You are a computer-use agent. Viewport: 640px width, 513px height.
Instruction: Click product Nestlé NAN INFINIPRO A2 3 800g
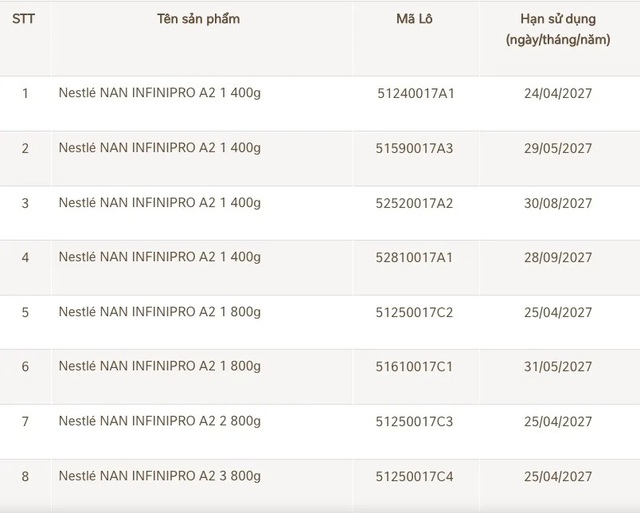160,475
